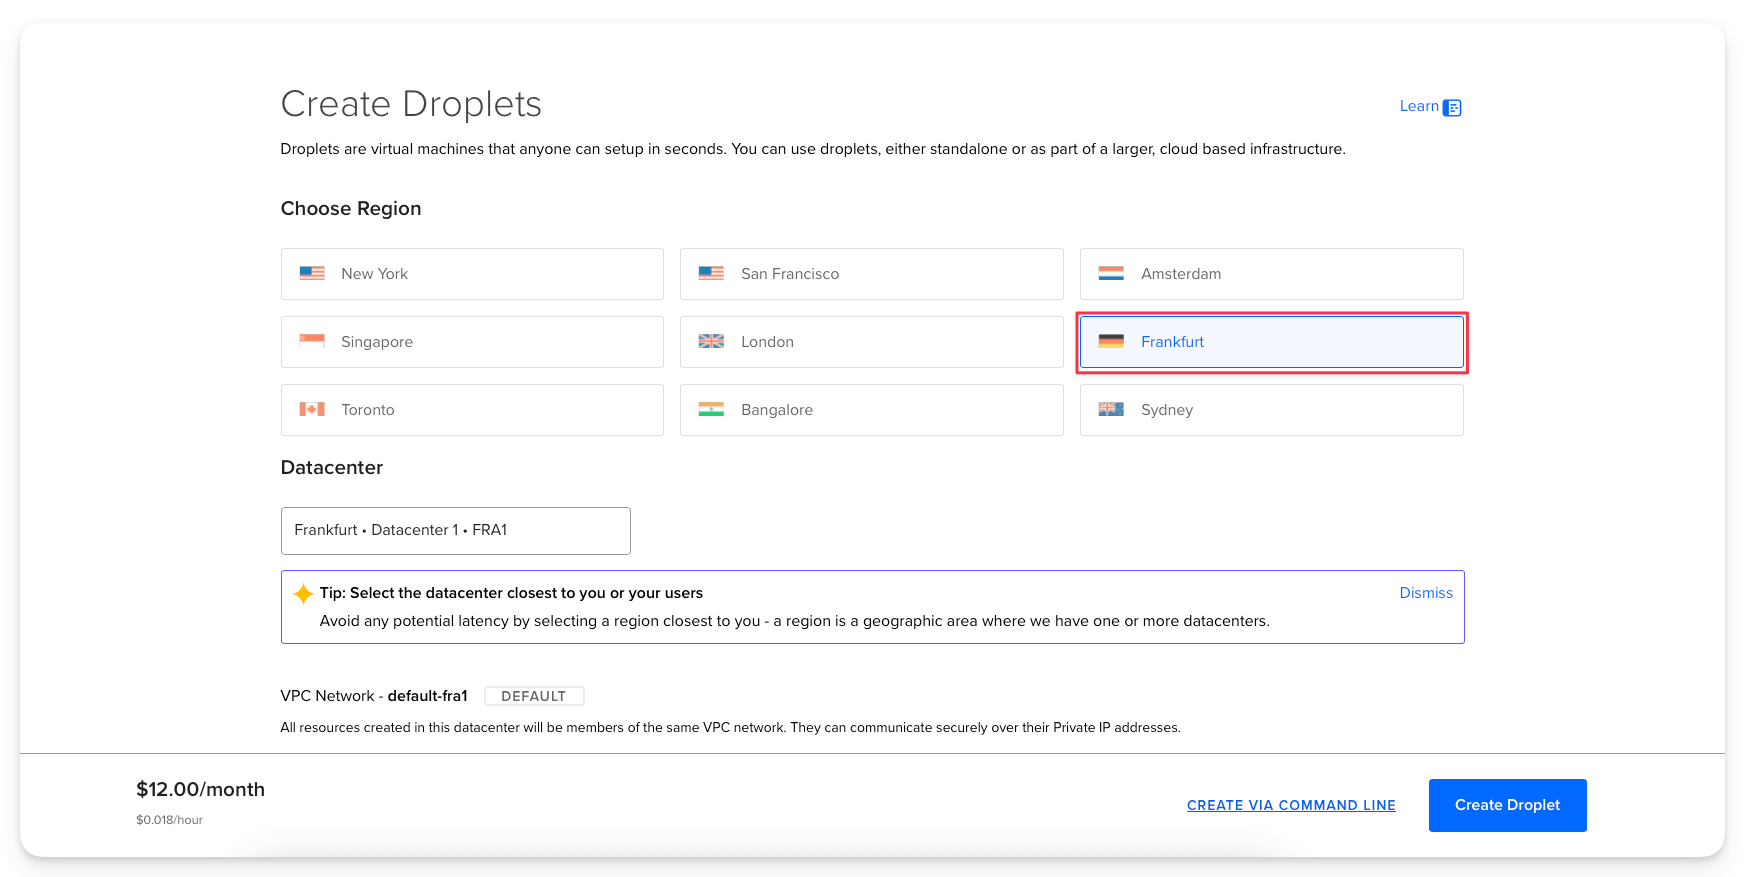Click the Indian flag beside Bangalore
Viewport: 1745px width, 877px height.
711,409
